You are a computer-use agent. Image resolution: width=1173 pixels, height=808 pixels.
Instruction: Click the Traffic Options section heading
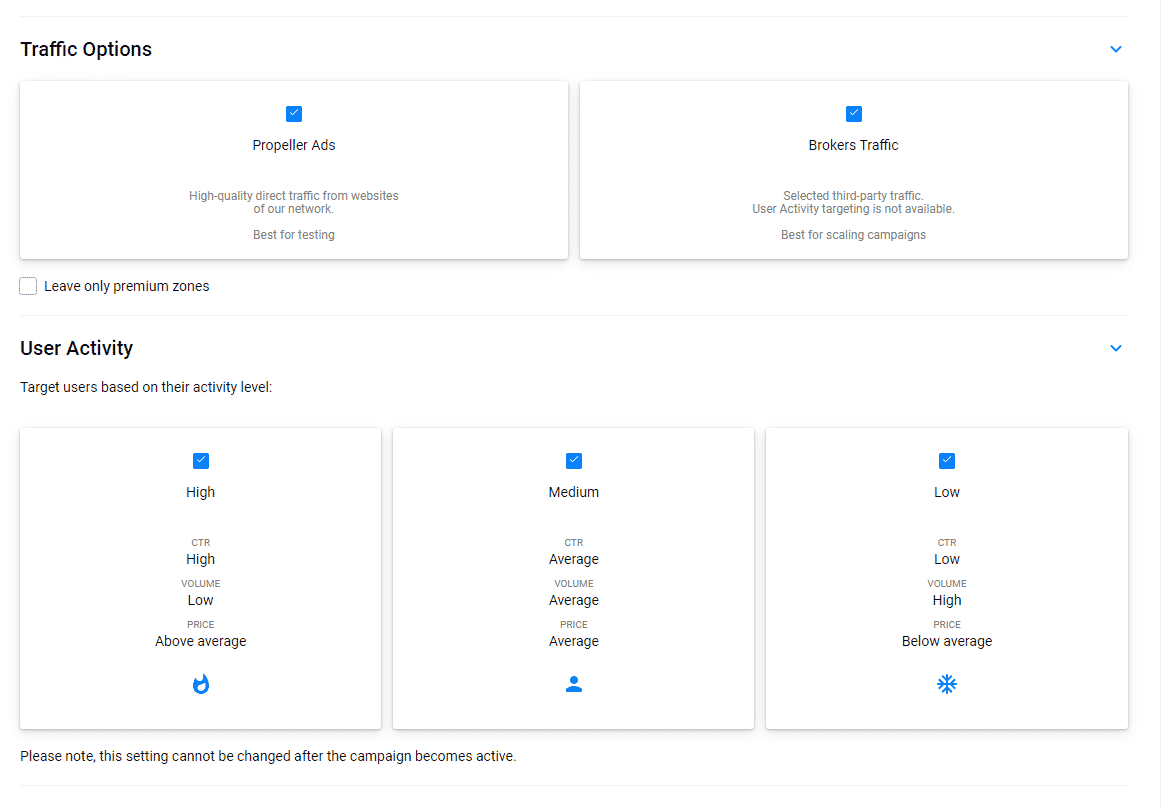[x=86, y=49]
